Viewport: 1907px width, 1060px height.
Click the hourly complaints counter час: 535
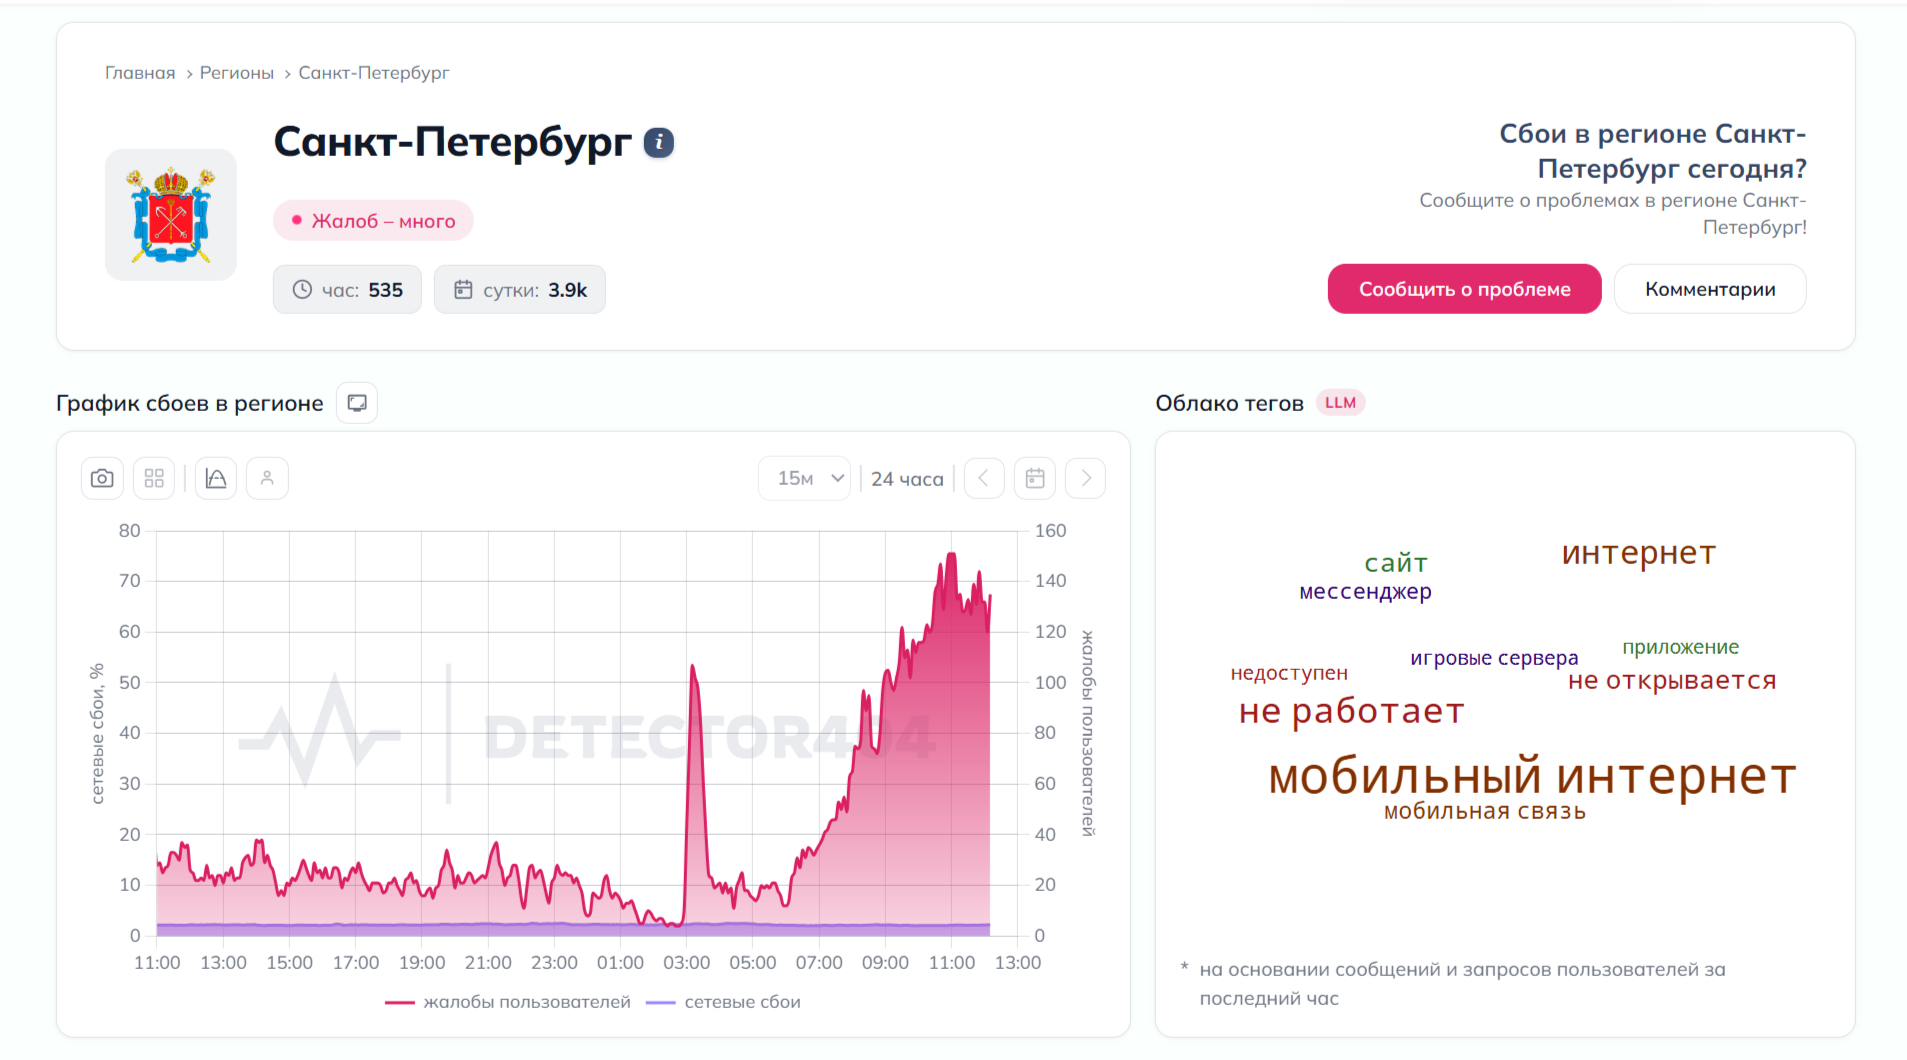click(x=347, y=290)
